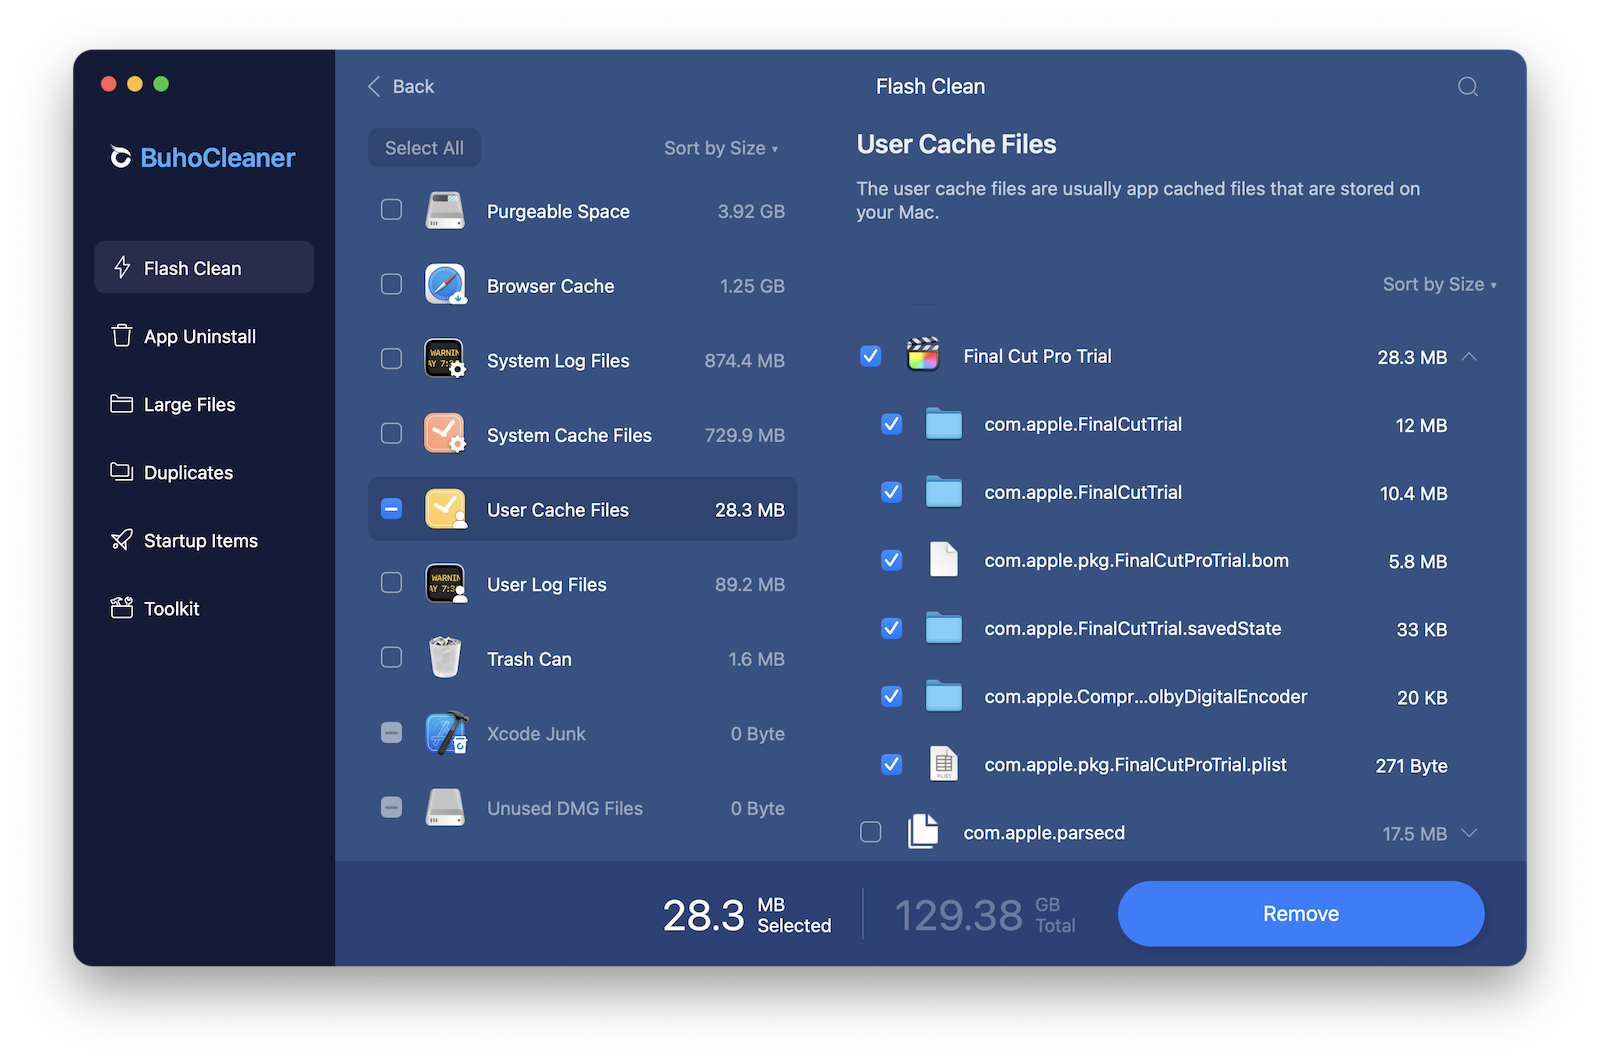The image size is (1600, 1063).
Task: Click the User Cache Files icon
Action: click(445, 509)
